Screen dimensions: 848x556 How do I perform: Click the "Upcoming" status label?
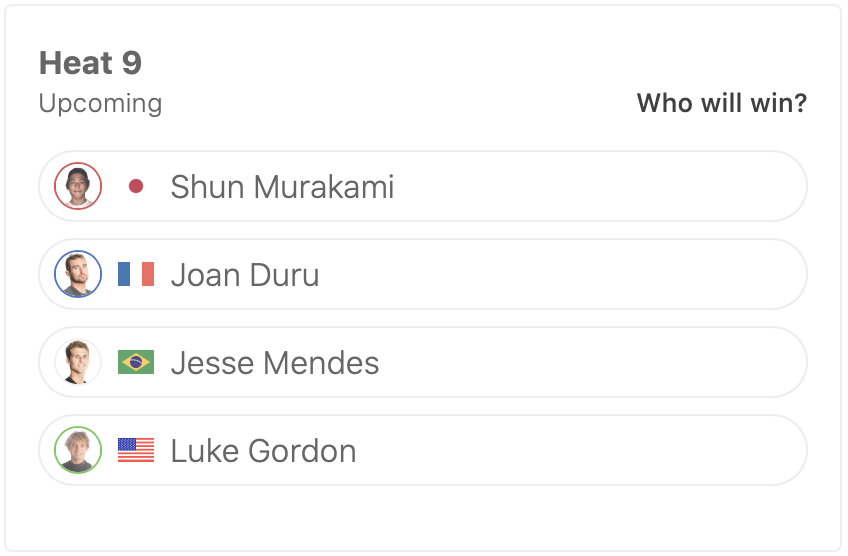[x=100, y=103]
